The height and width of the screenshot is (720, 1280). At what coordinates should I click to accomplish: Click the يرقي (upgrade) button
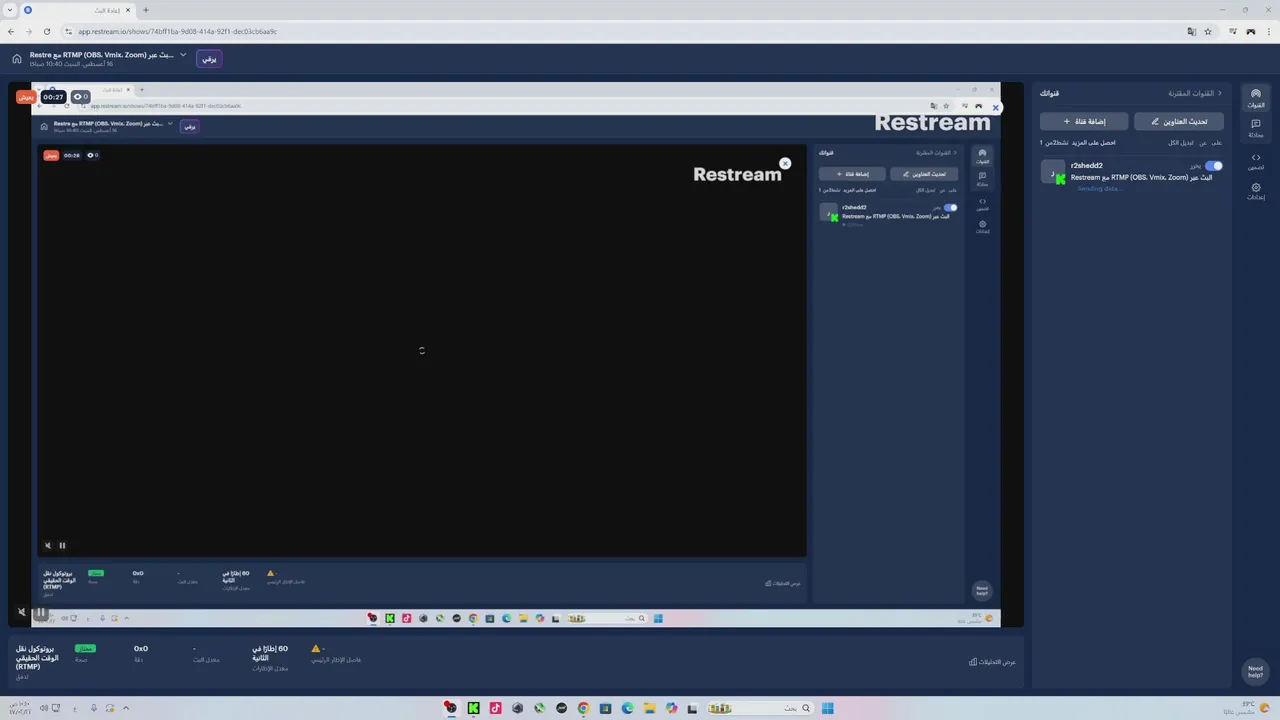pyautogui.click(x=209, y=59)
